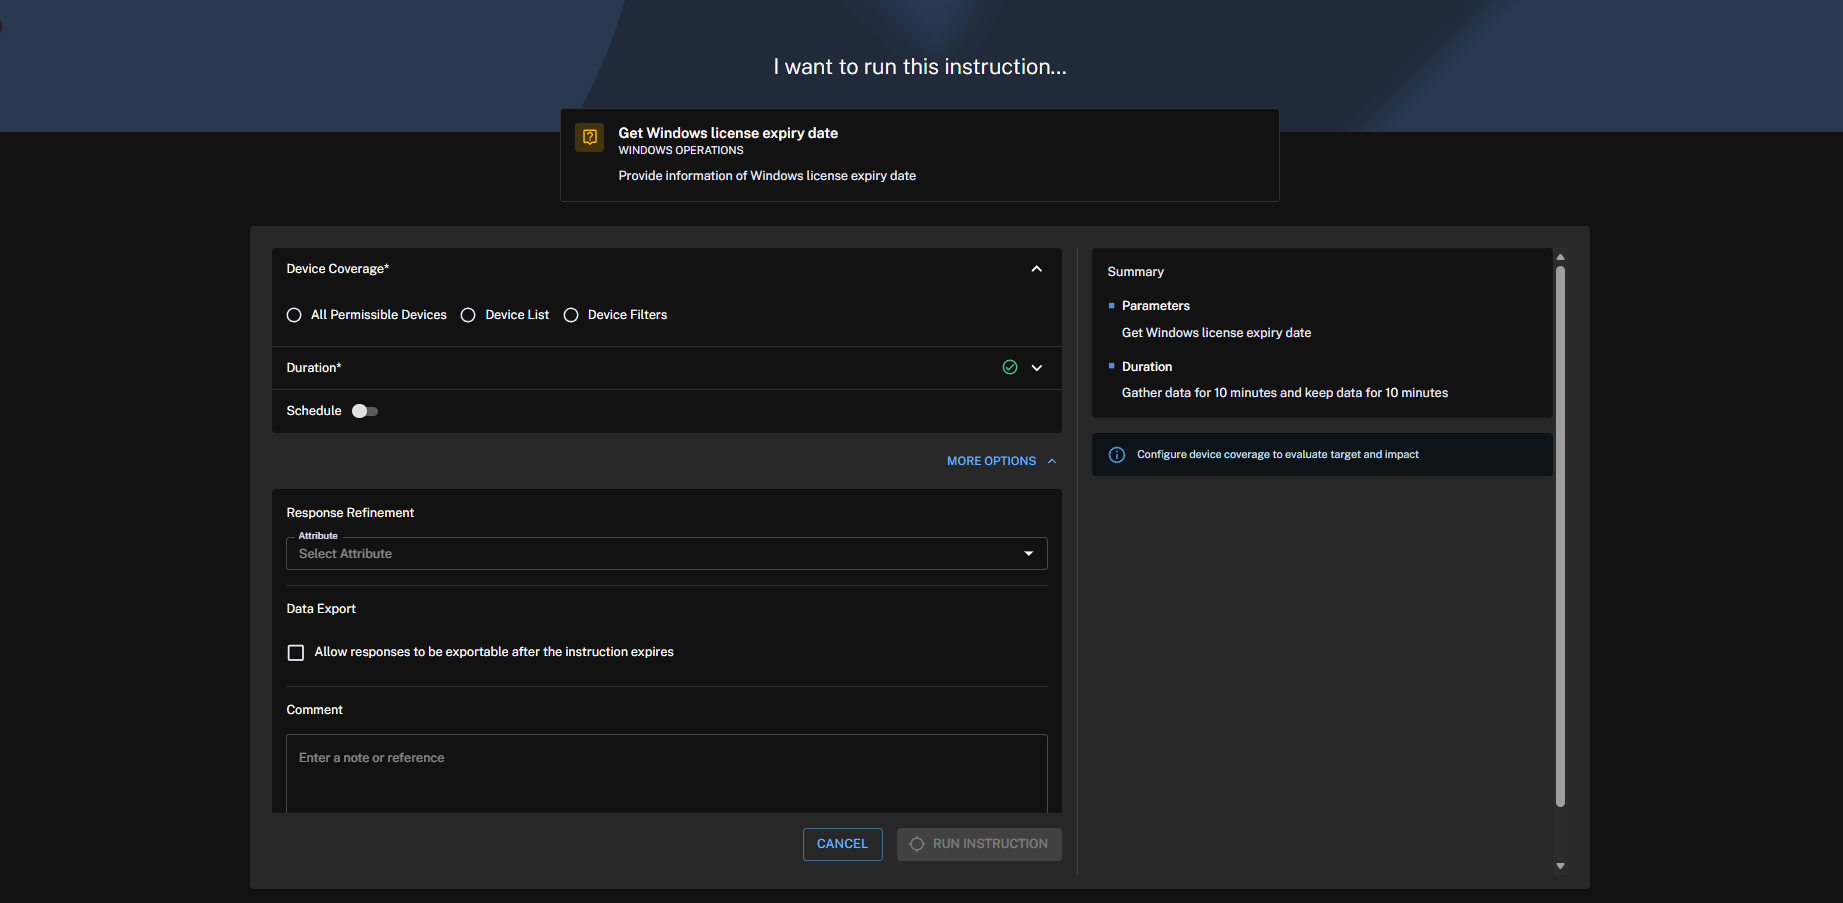
Task: Click the green Duration validated checkmark icon
Action: coord(1010,367)
